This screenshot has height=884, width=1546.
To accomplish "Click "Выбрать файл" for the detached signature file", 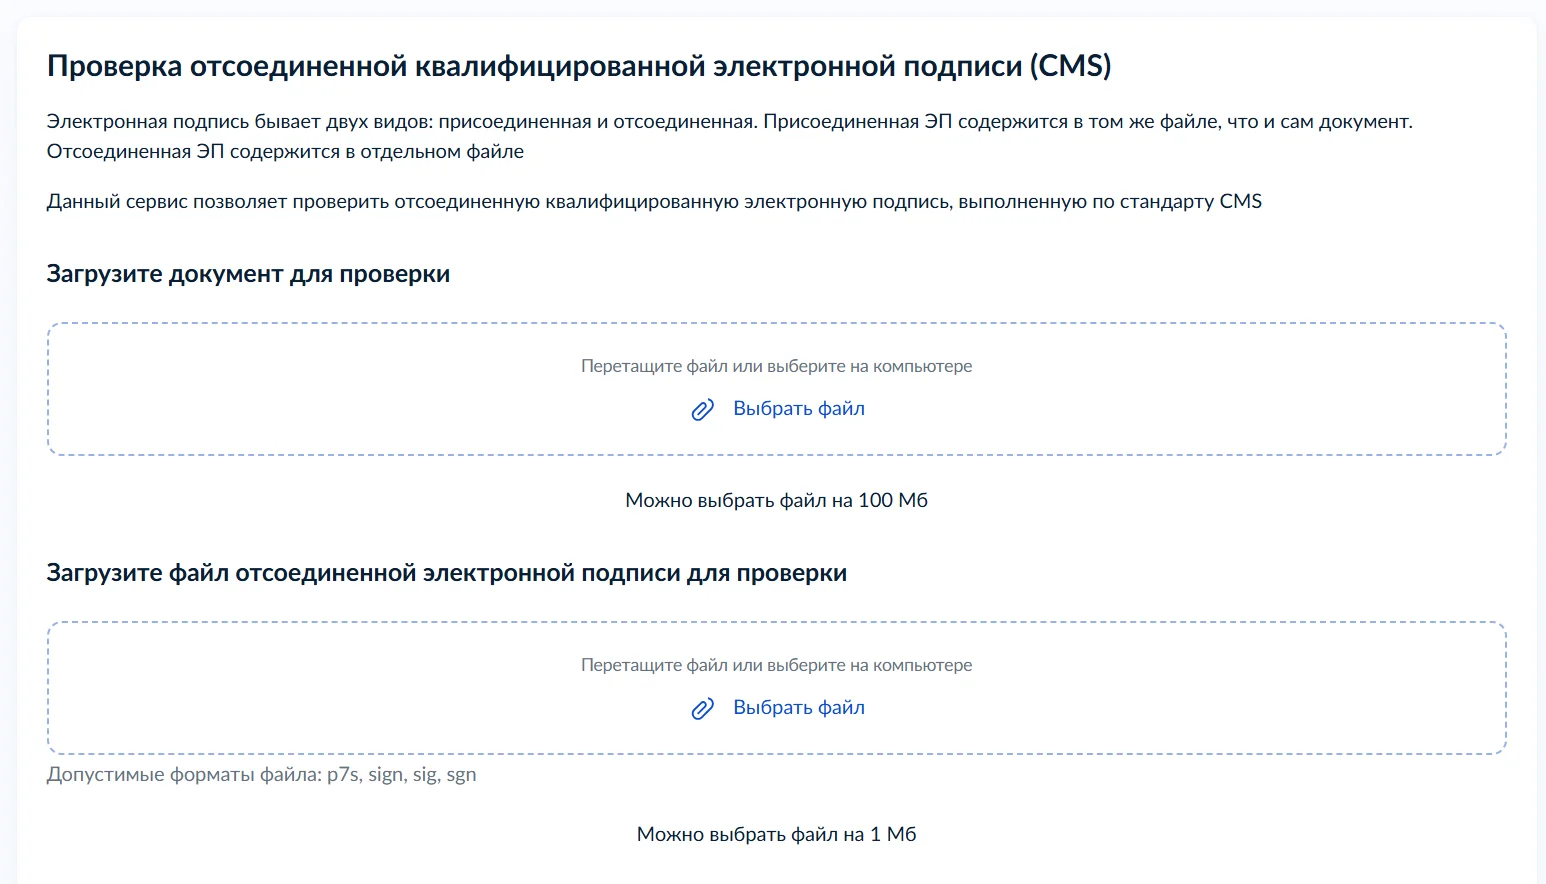I will coord(798,707).
